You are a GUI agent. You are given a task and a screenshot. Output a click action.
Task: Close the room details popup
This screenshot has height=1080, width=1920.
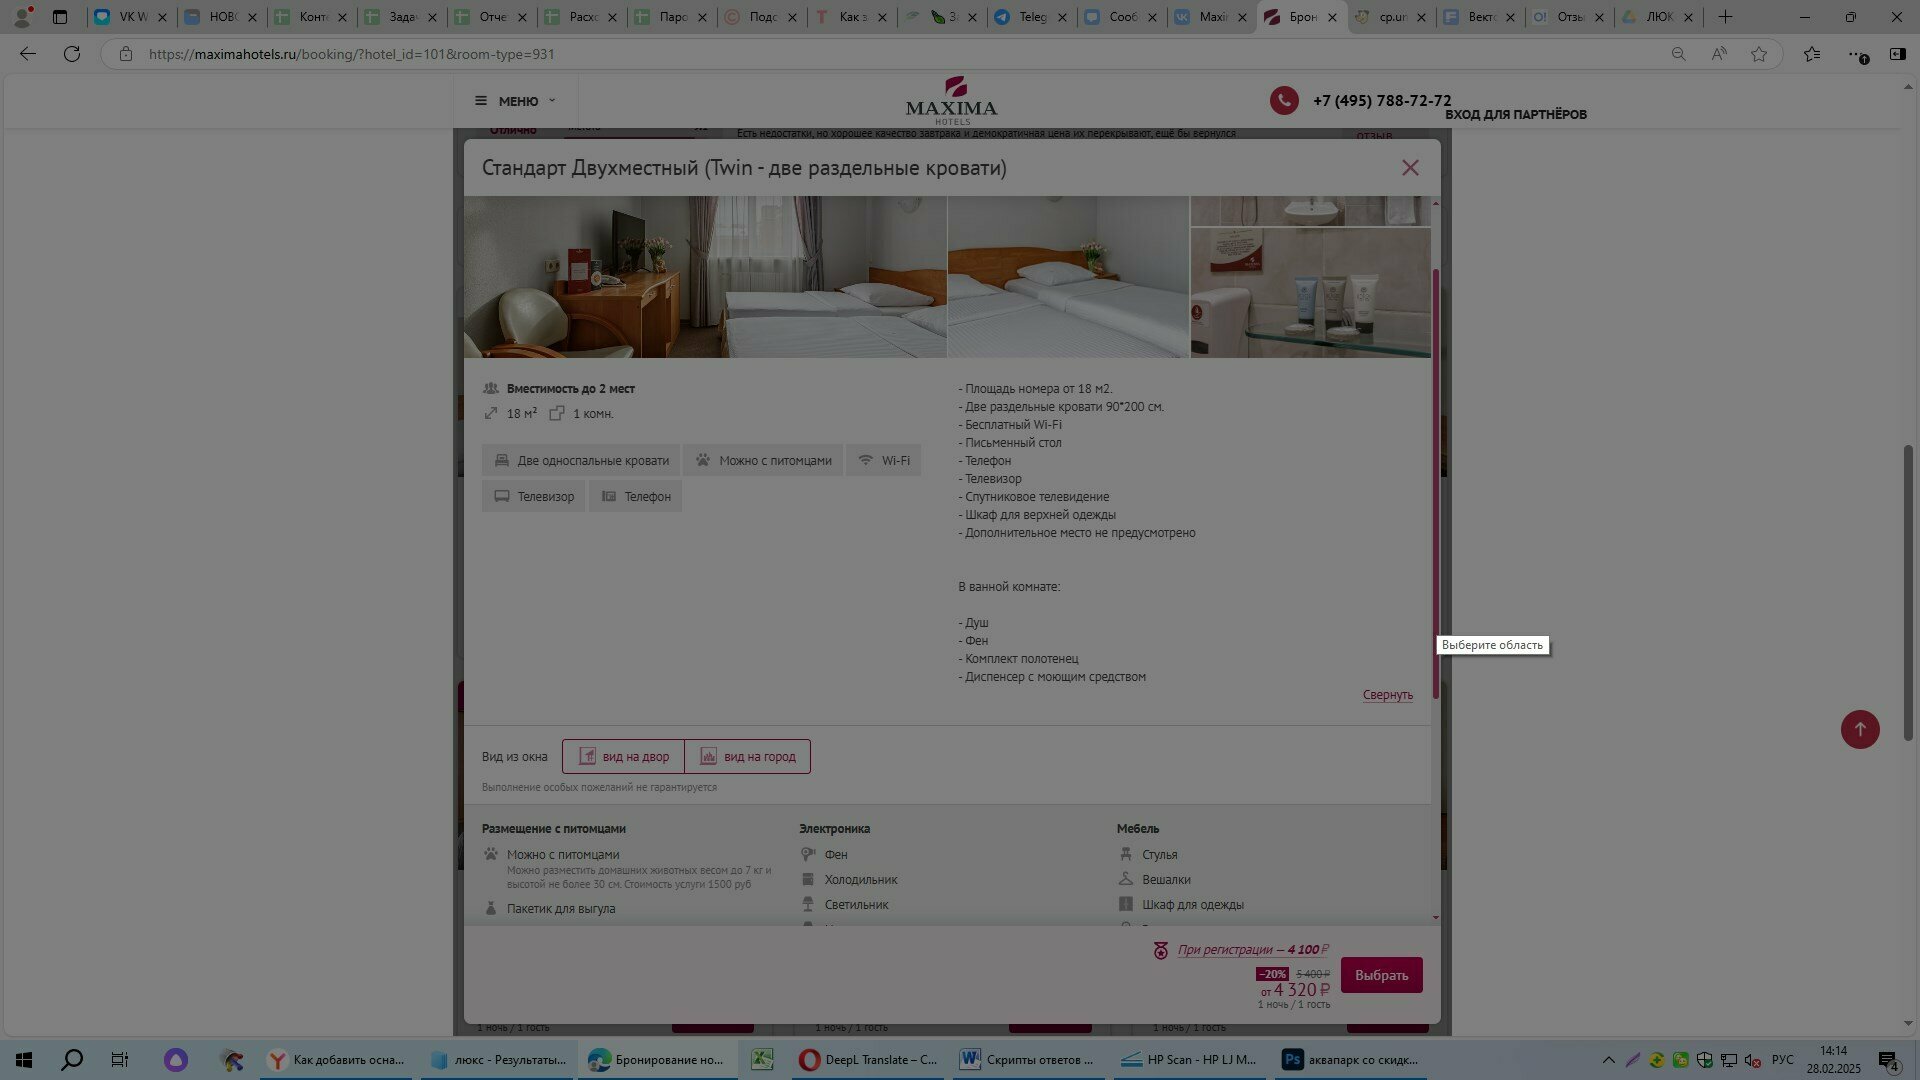coord(1410,168)
